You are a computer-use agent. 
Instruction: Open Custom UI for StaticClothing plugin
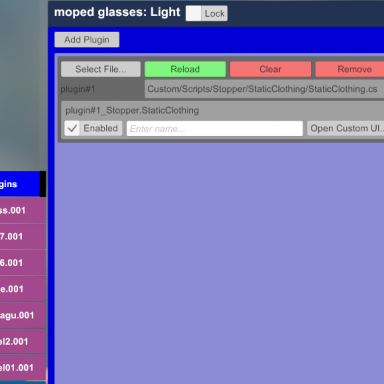[345, 128]
